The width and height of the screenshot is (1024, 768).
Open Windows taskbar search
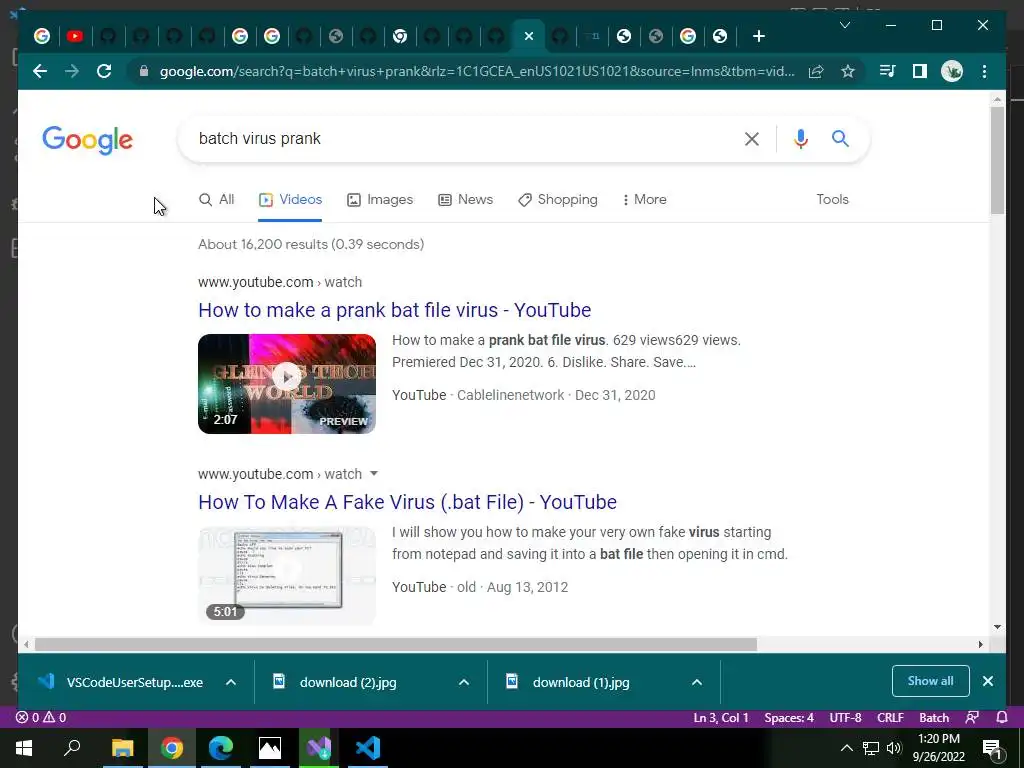(x=72, y=748)
